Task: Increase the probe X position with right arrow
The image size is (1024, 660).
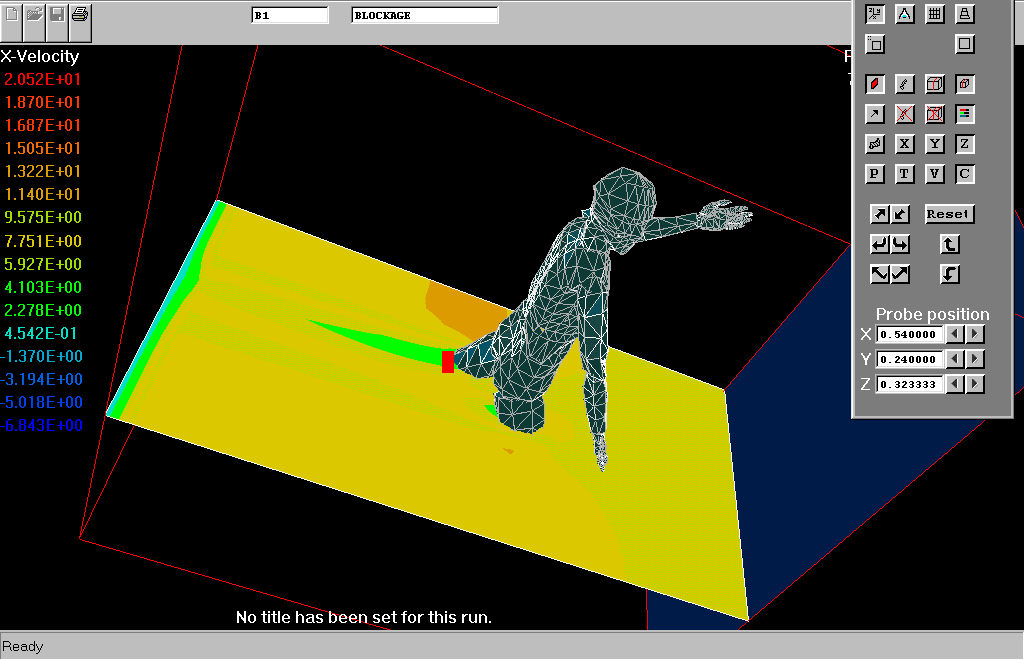Action: (975, 334)
